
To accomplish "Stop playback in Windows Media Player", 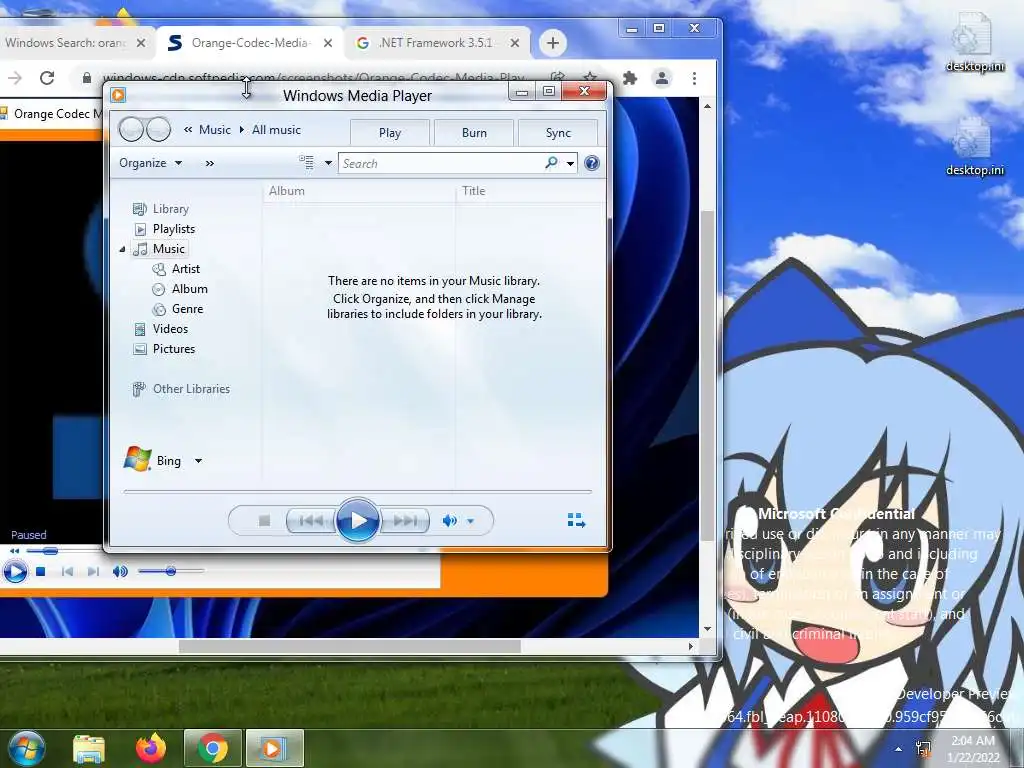I will 264,520.
